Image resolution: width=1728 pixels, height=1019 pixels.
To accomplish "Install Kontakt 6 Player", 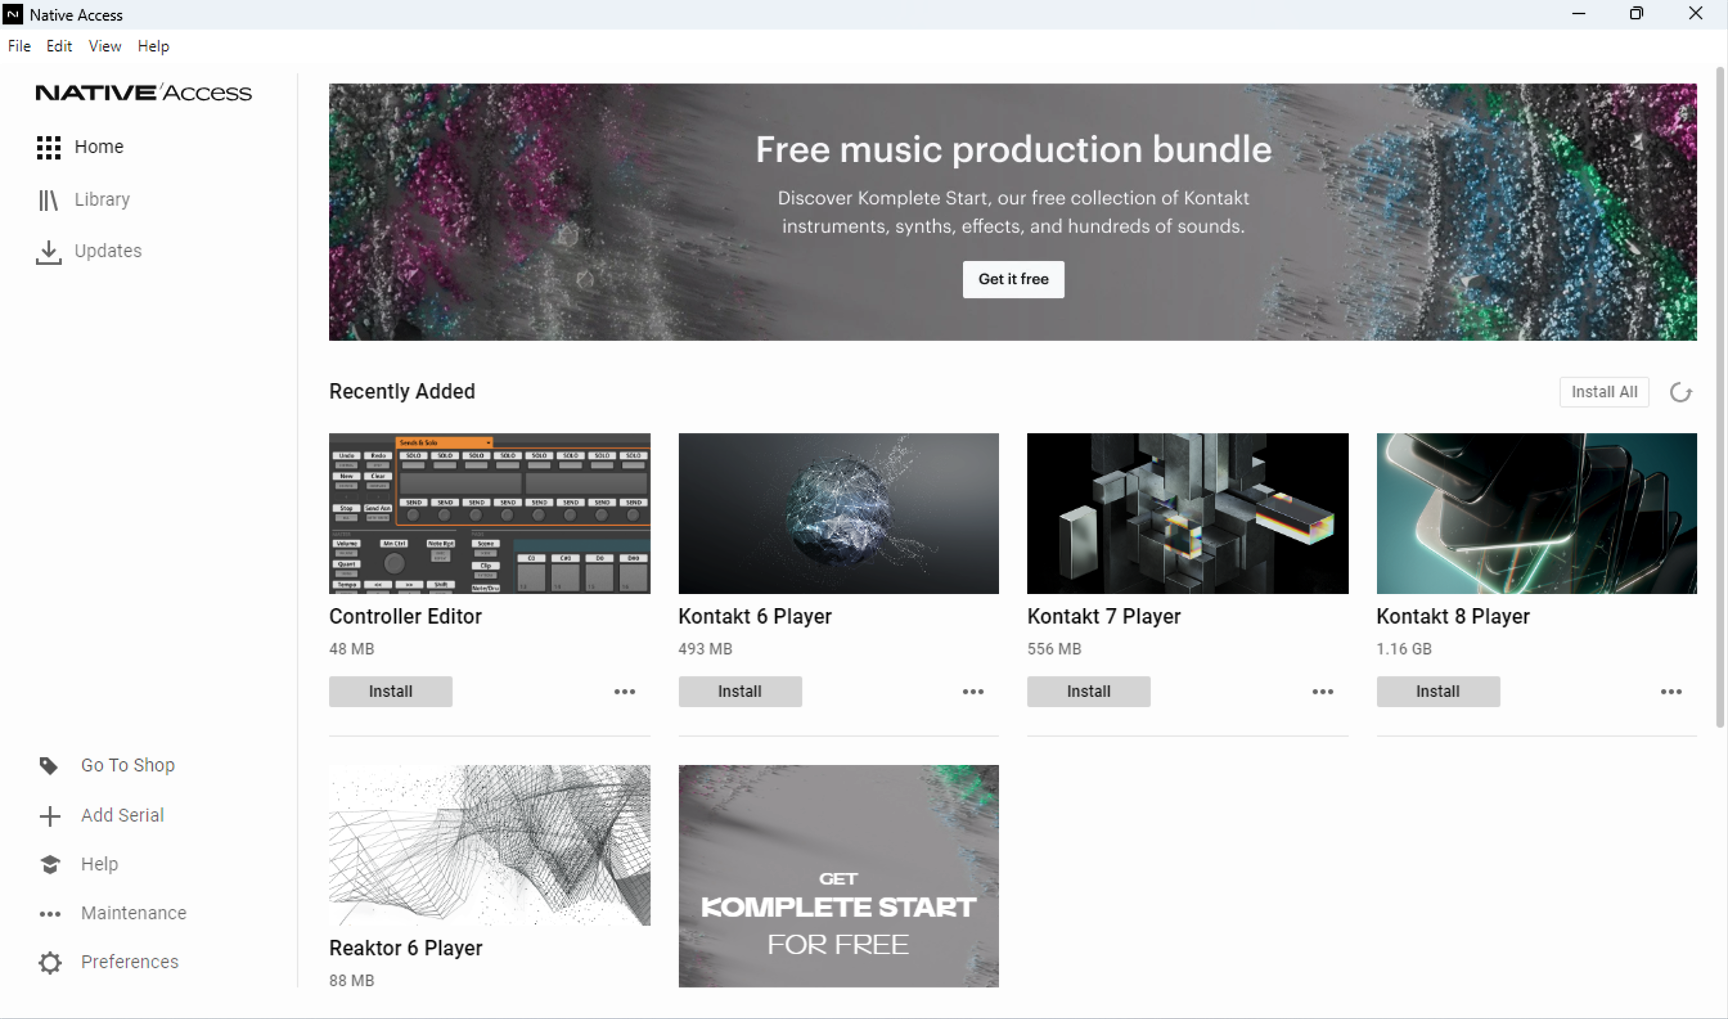I will (x=740, y=692).
